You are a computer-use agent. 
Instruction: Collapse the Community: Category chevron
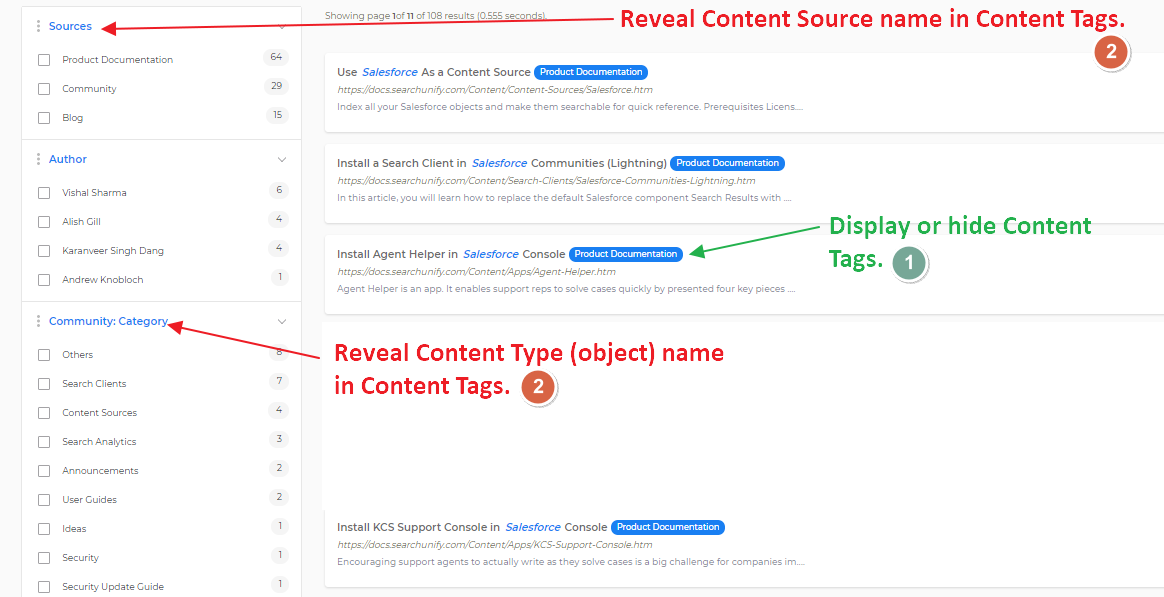[282, 321]
